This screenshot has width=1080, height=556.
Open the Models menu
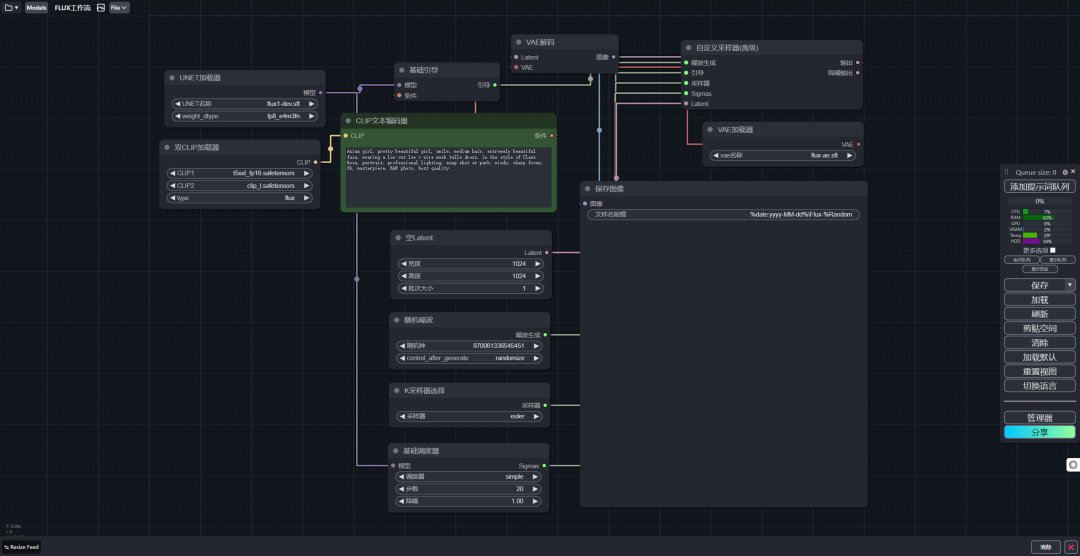(36, 7)
